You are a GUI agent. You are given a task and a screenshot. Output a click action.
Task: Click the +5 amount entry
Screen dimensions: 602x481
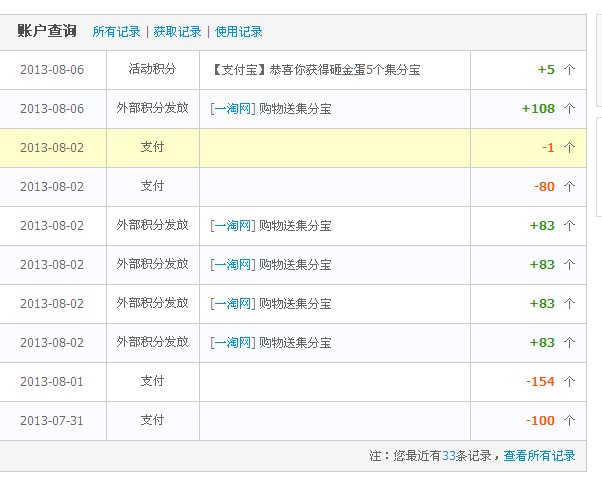coord(546,70)
